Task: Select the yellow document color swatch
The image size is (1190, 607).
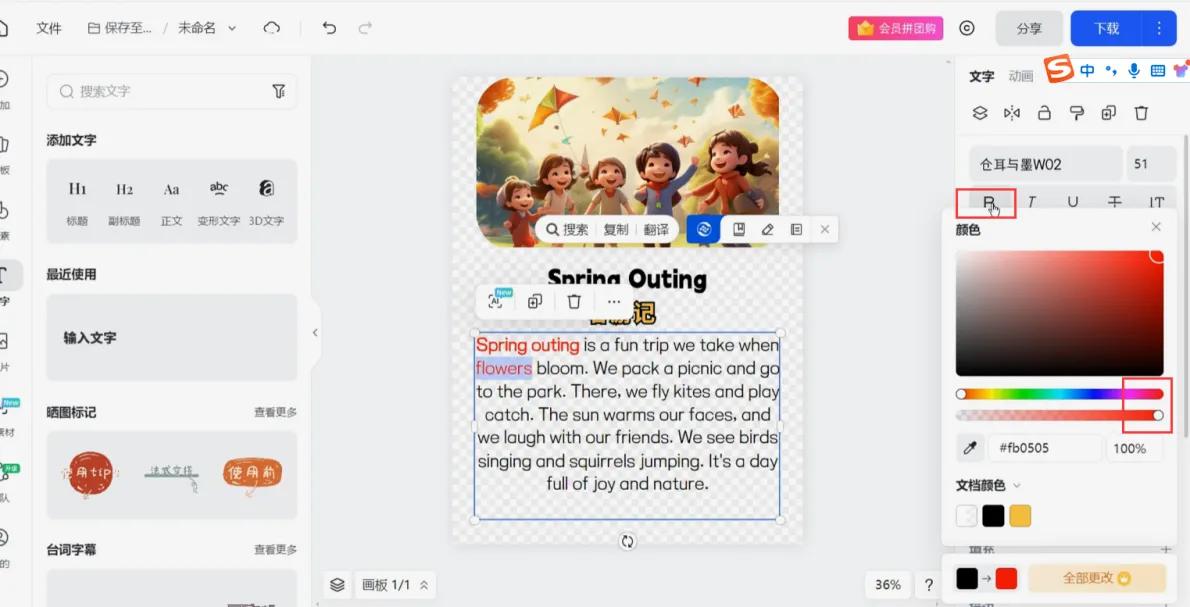Action: pyautogui.click(x=1020, y=516)
